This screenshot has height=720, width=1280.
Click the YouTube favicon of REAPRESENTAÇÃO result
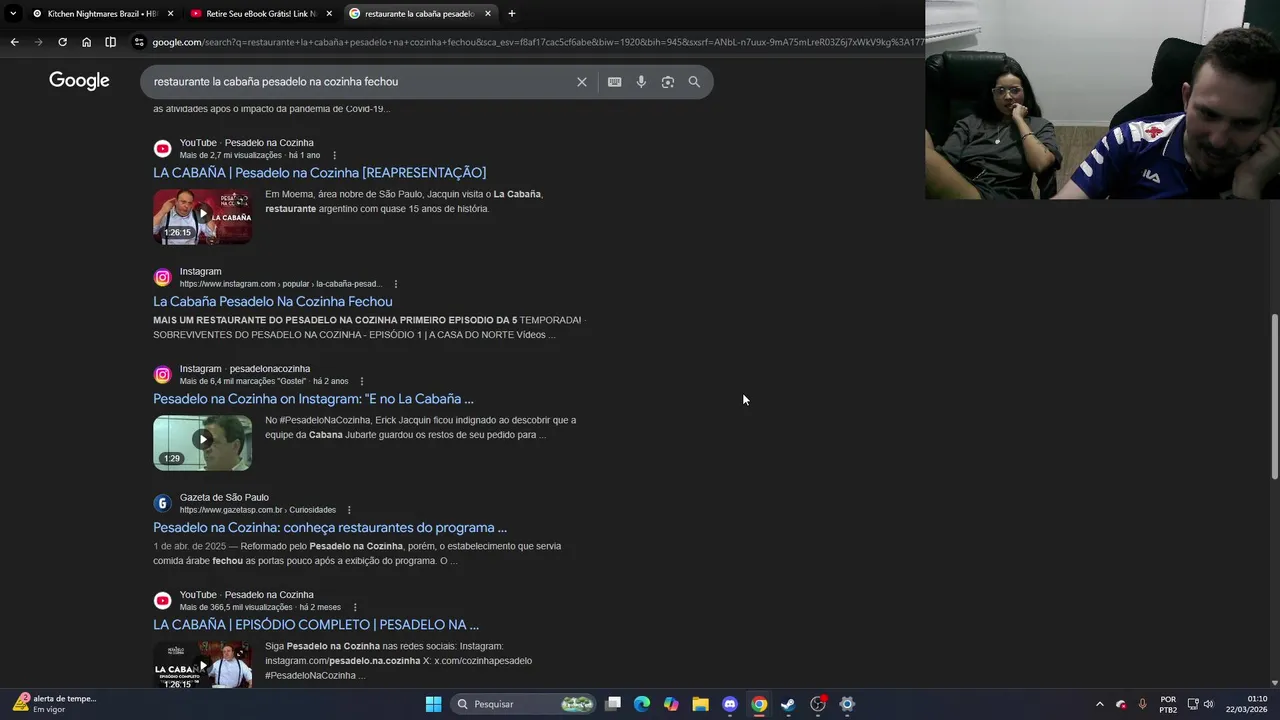point(162,149)
